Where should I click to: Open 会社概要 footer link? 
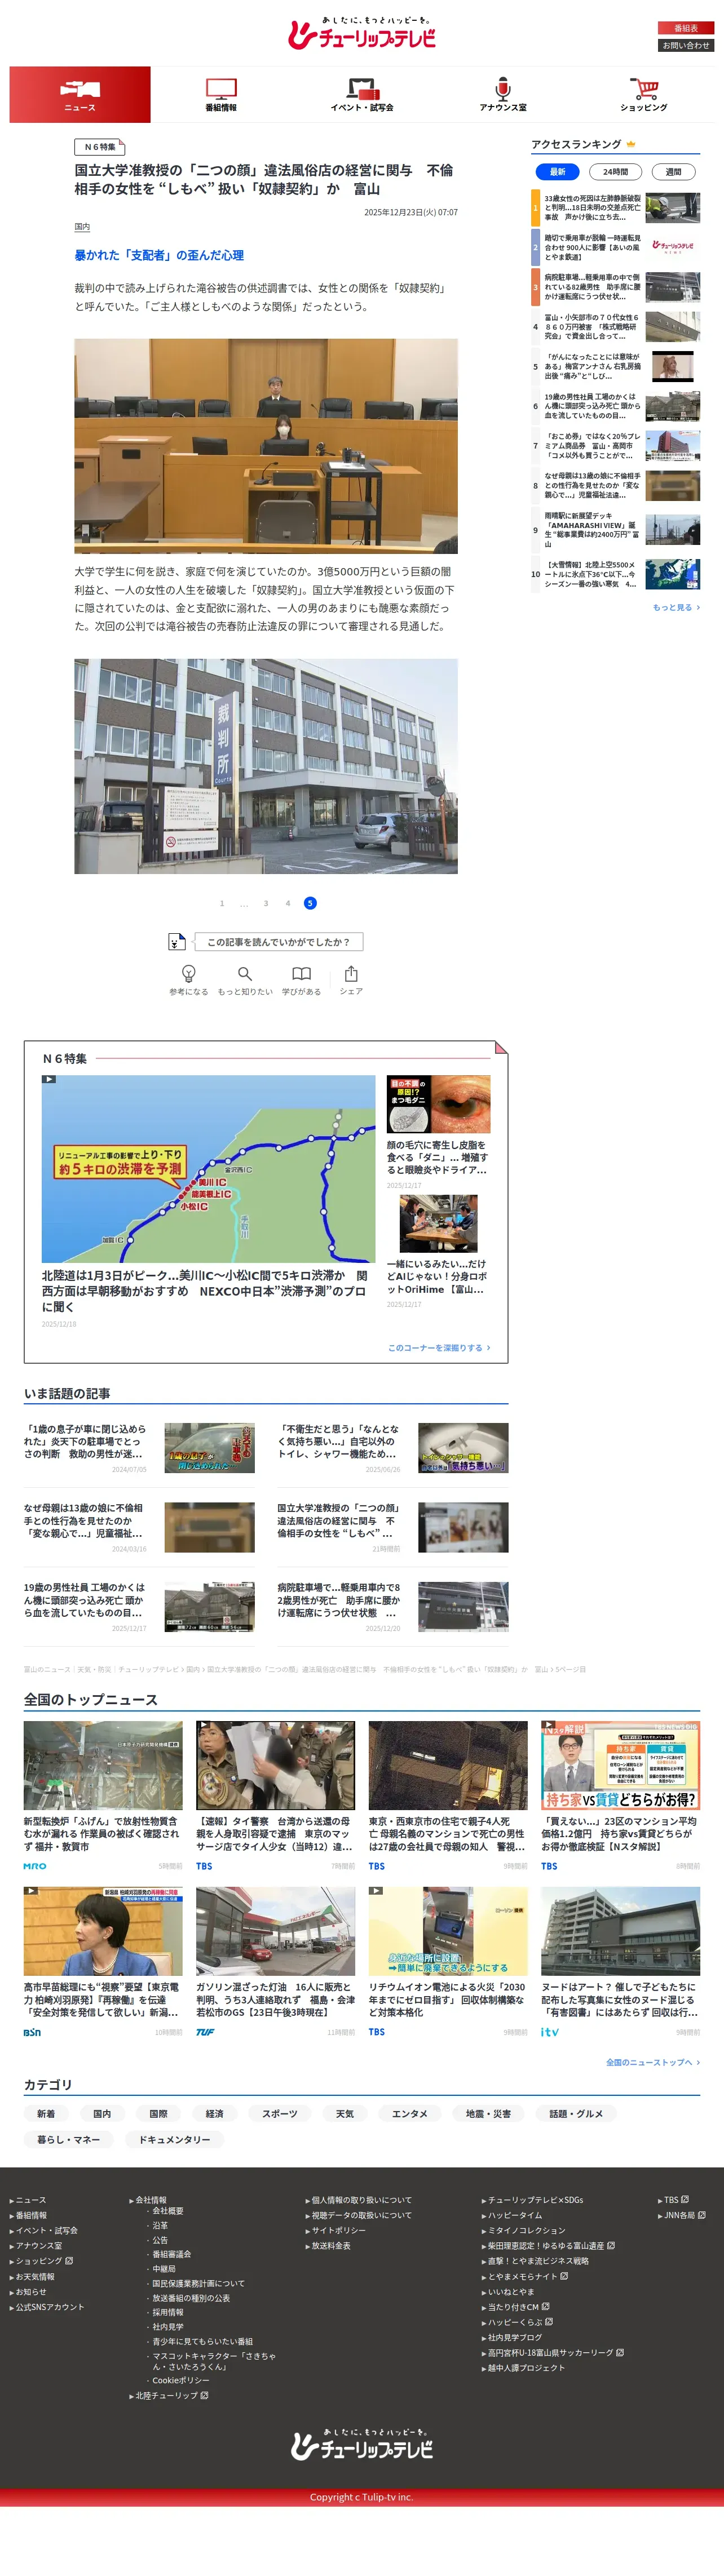coord(168,2211)
